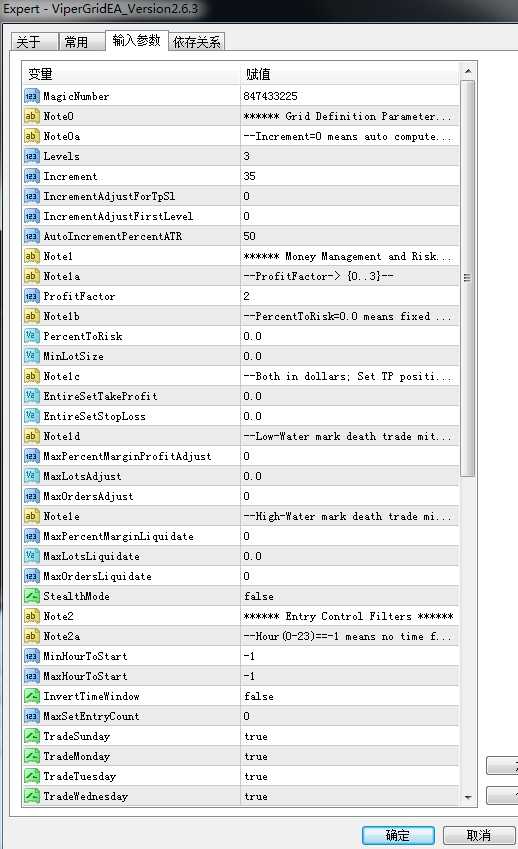This screenshot has width=518, height=849.
Task: Click the 确定 button
Action: click(x=398, y=835)
